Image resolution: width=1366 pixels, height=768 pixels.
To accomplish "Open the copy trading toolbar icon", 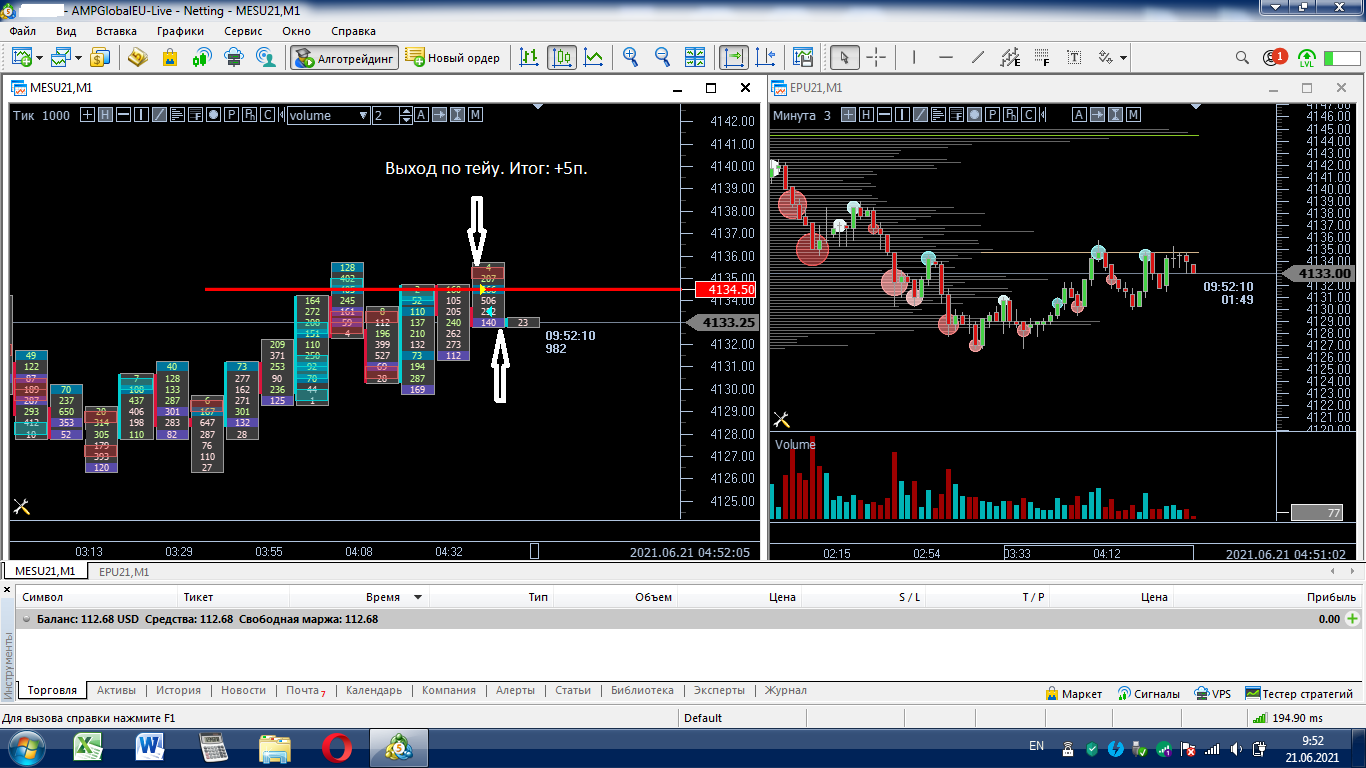I will click(x=266, y=57).
